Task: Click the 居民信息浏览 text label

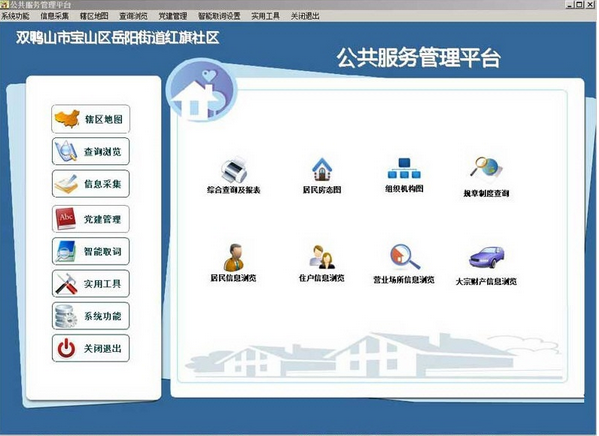Action: coord(233,278)
